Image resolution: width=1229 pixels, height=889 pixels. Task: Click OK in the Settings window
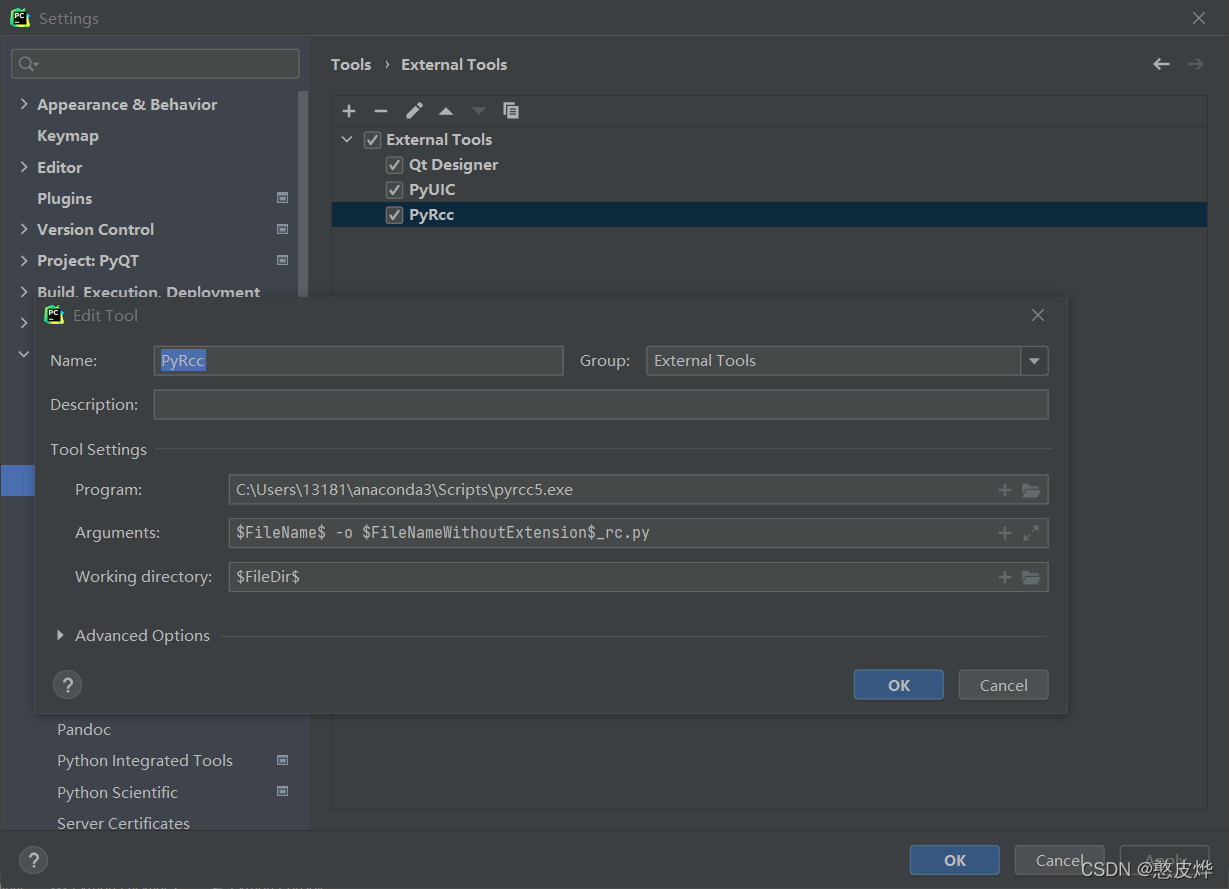point(955,860)
